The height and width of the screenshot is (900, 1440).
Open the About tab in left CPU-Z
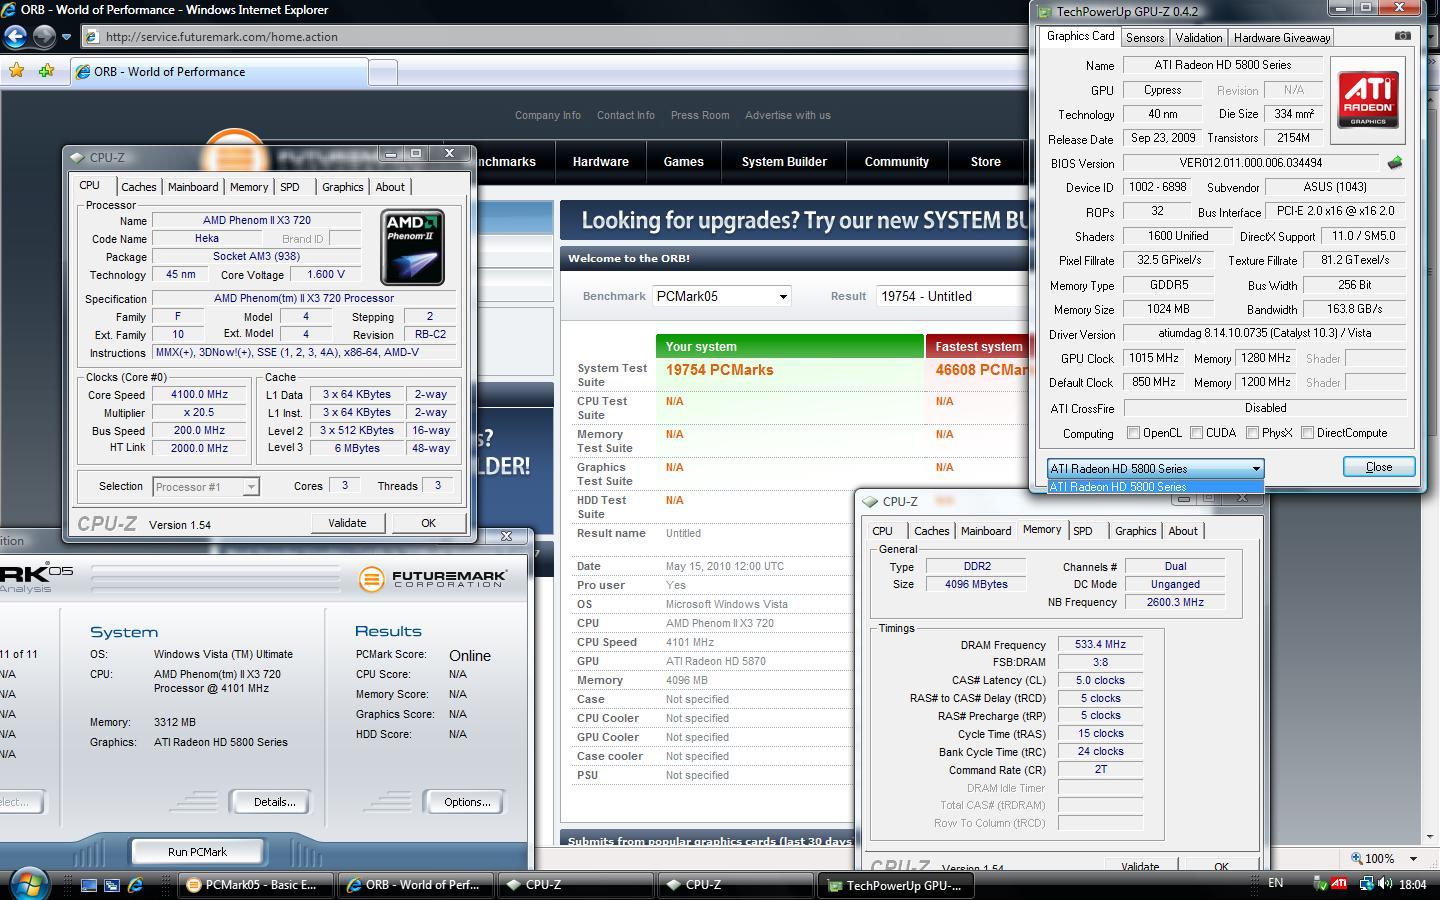click(x=390, y=187)
